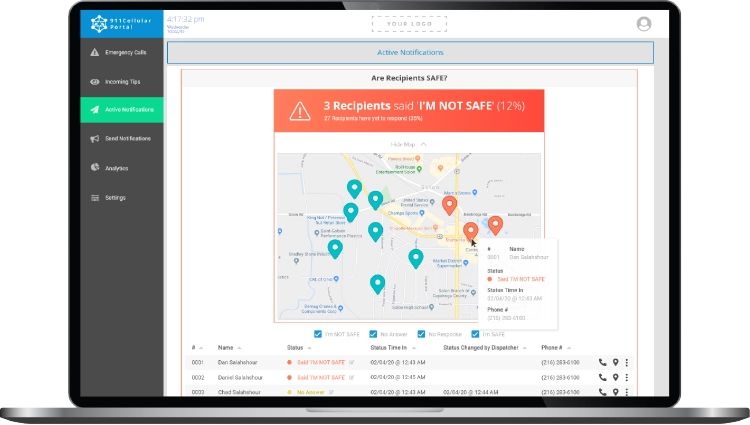This screenshot has height=425, width=750.
Task: Sort by Status Changed by Dispatcher arrow
Action: (525, 348)
